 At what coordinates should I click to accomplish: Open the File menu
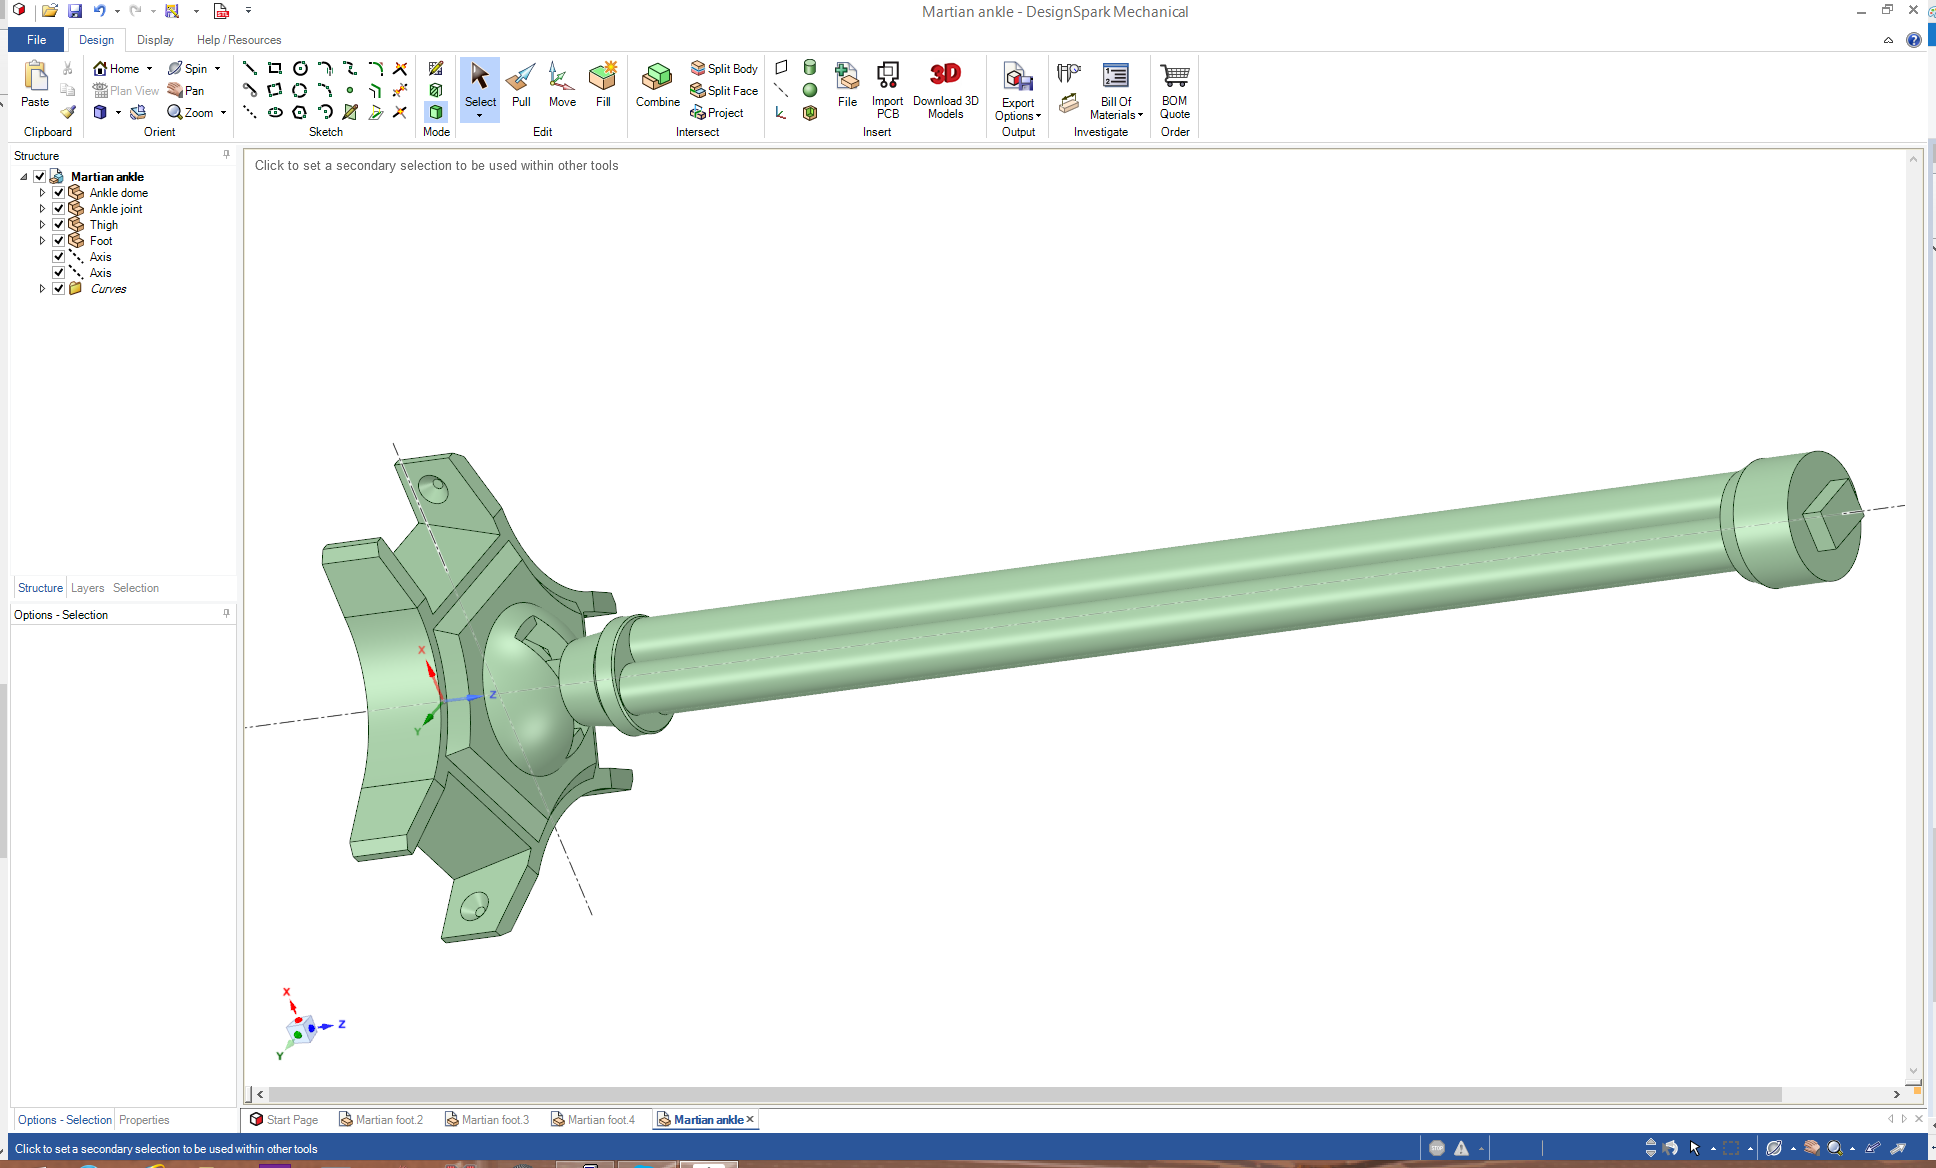[36, 40]
